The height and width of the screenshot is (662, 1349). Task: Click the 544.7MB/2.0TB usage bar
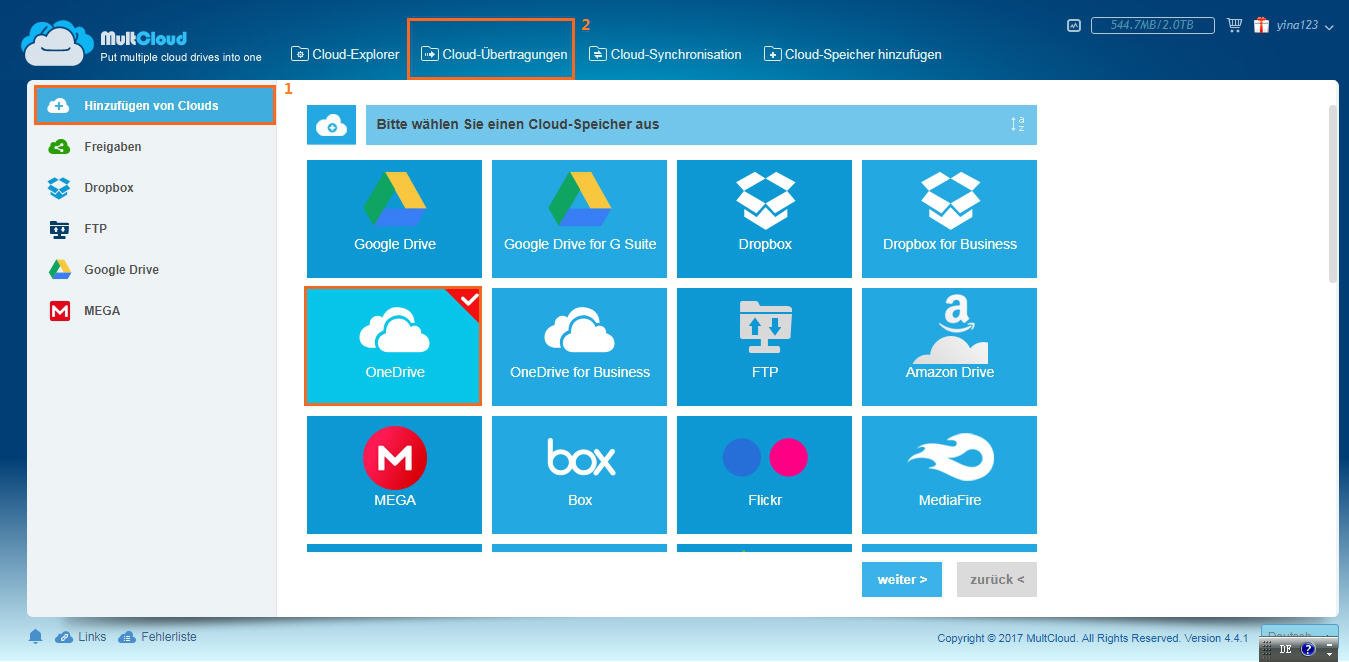tap(1153, 26)
